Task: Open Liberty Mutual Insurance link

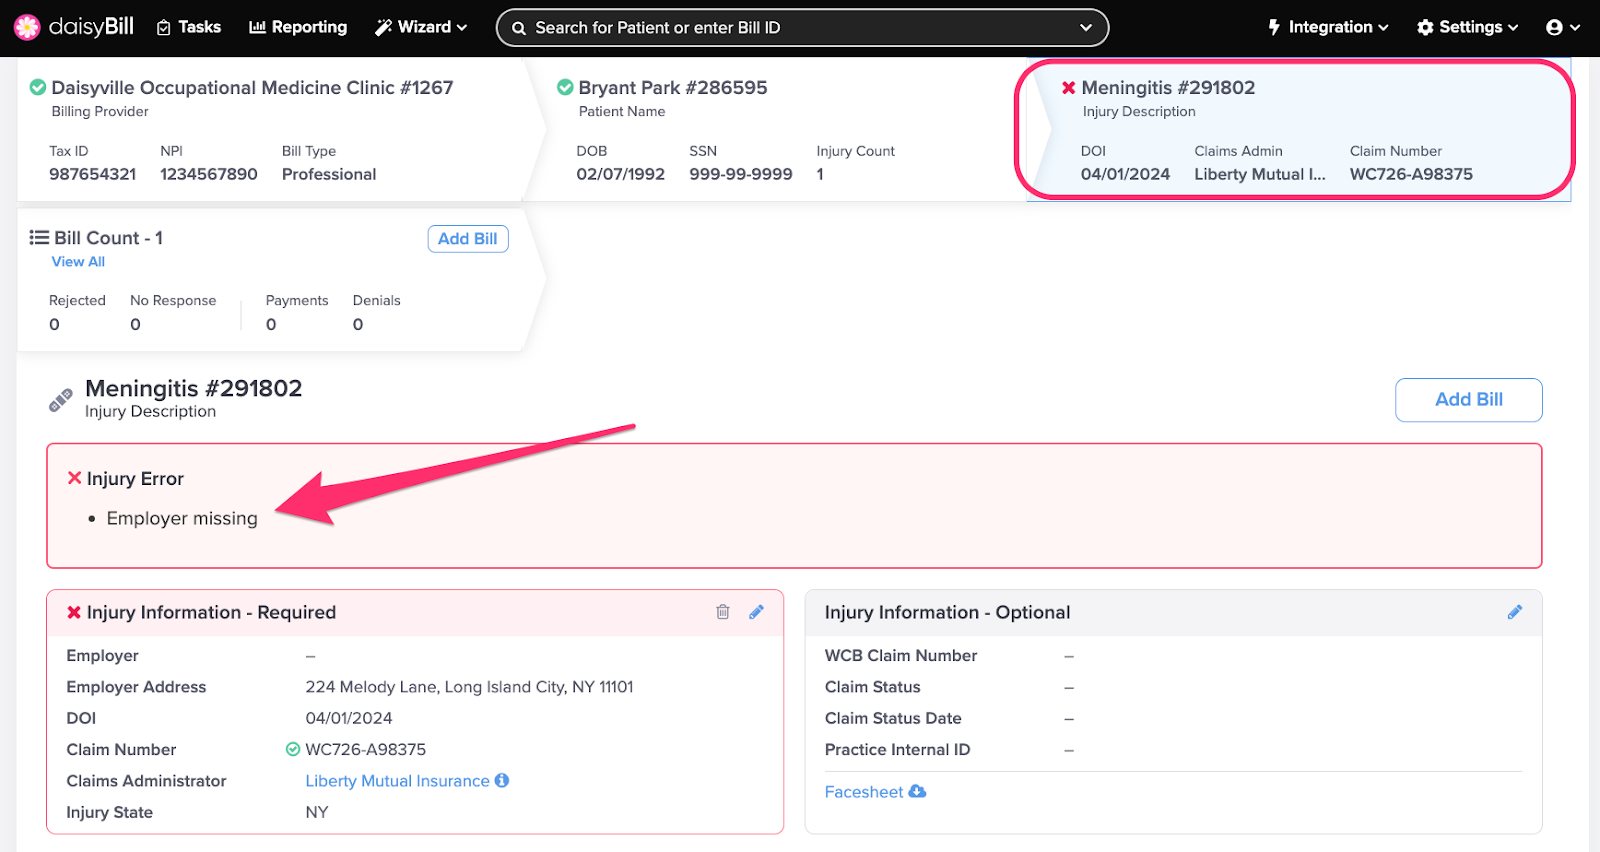Action: tap(397, 781)
